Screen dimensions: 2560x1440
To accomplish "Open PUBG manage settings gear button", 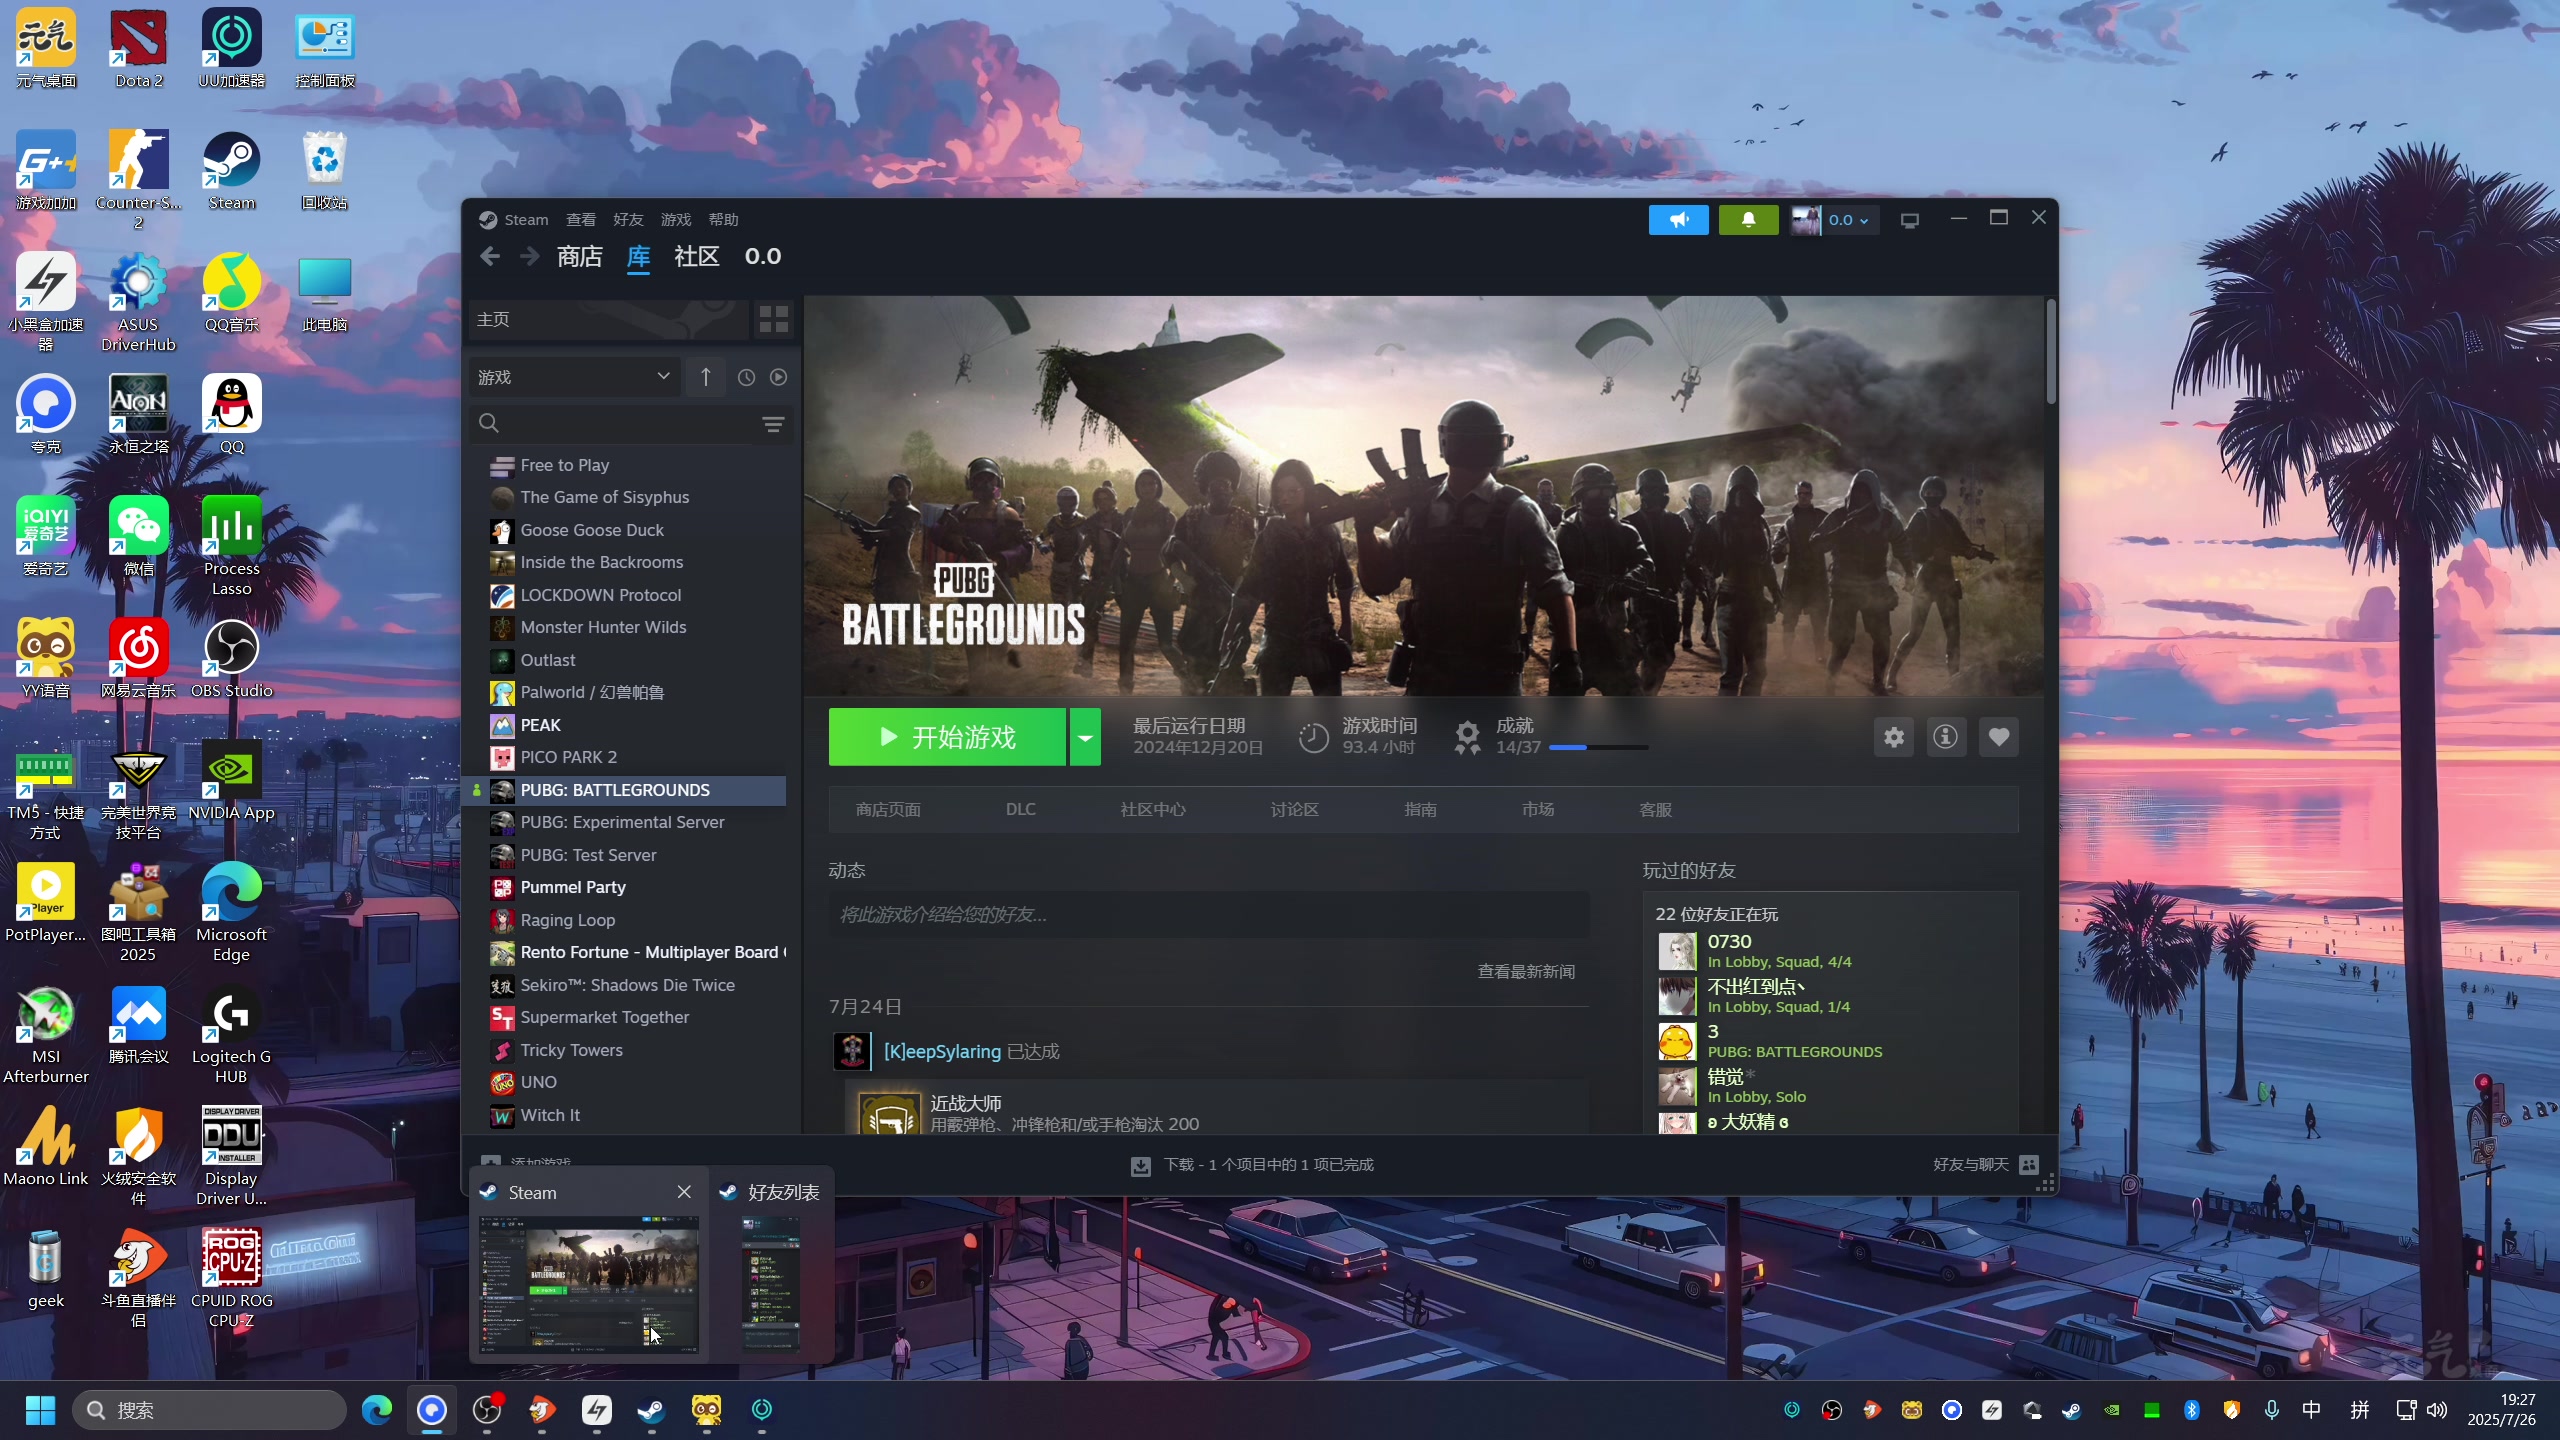I will click(x=1894, y=737).
